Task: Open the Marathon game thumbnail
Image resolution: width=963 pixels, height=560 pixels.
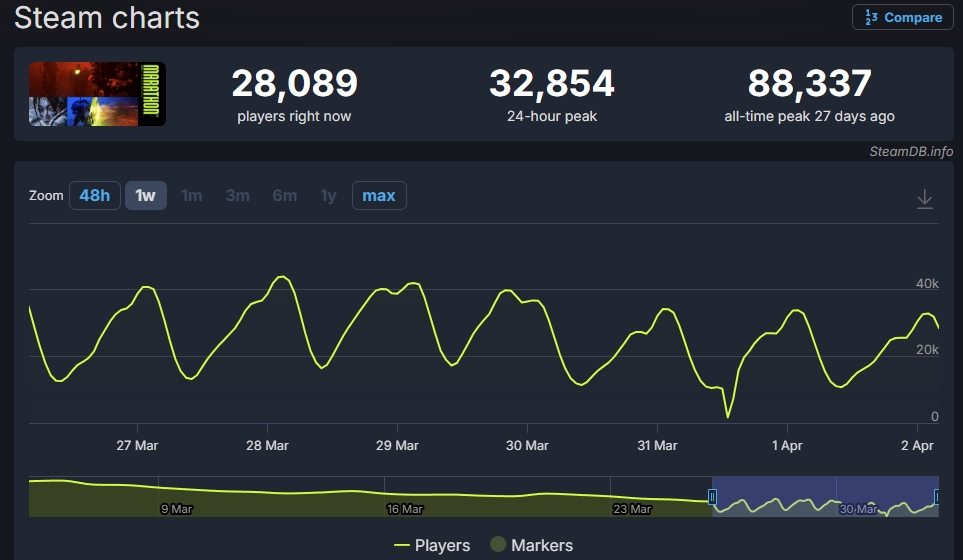Action: [x=97, y=94]
